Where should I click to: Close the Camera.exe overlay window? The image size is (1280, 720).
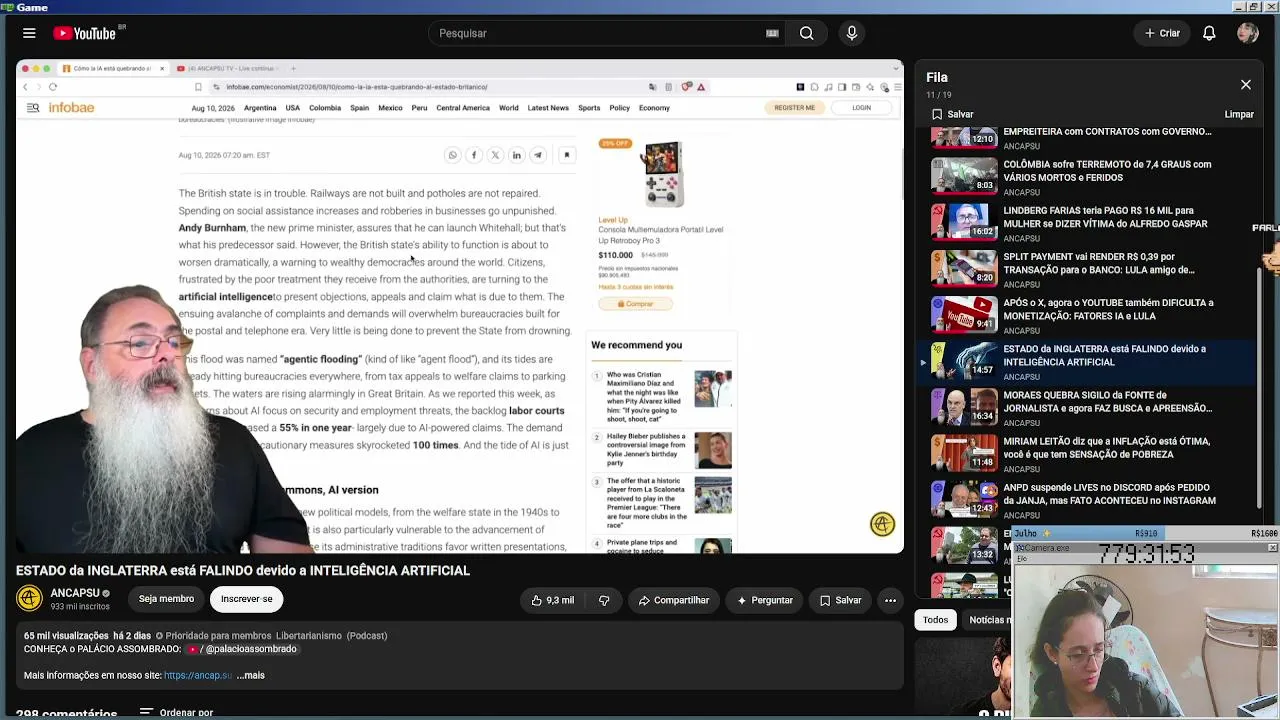click(x=1272, y=548)
